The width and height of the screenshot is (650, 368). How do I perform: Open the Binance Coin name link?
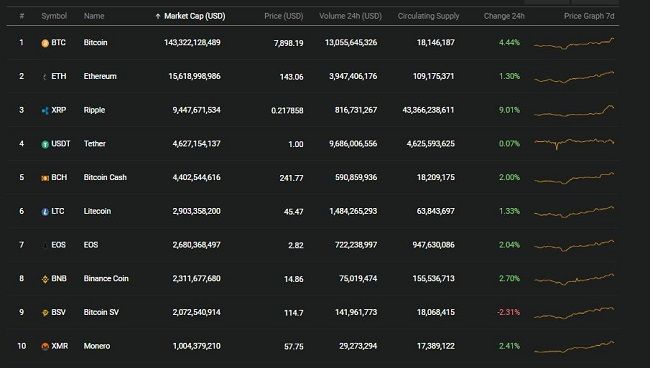pos(106,278)
